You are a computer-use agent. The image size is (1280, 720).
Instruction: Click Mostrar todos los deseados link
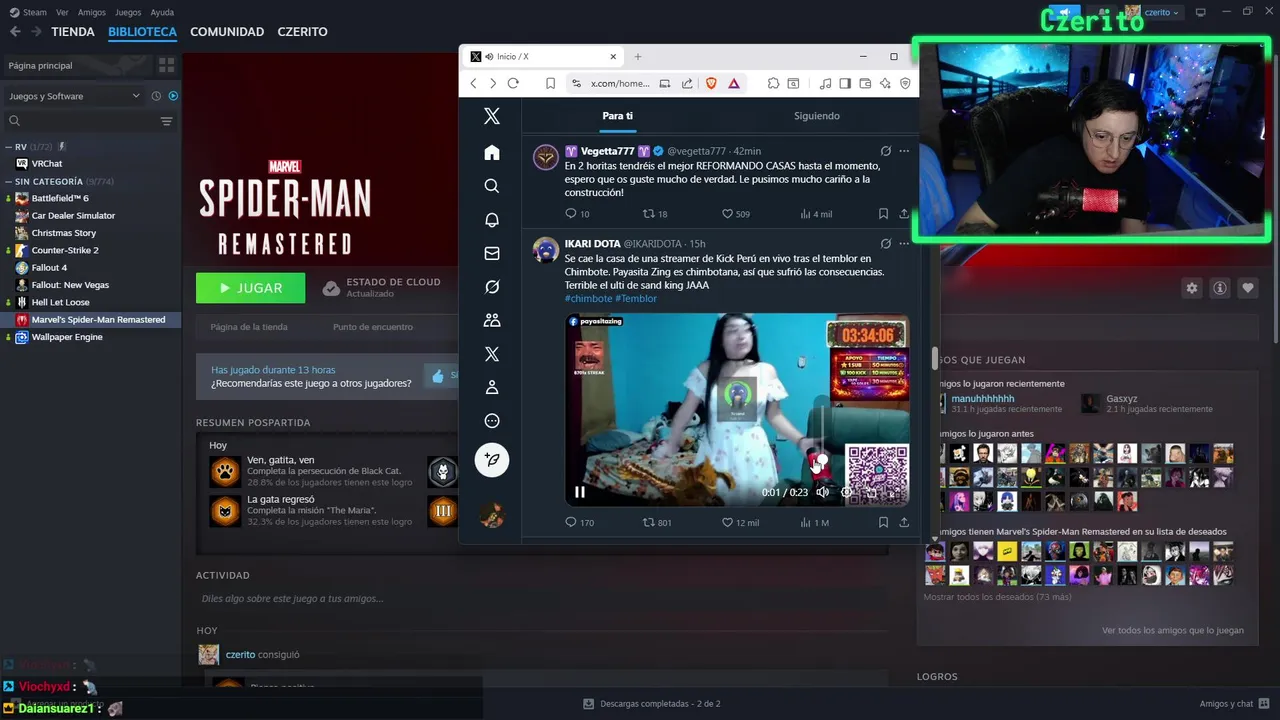point(997,597)
